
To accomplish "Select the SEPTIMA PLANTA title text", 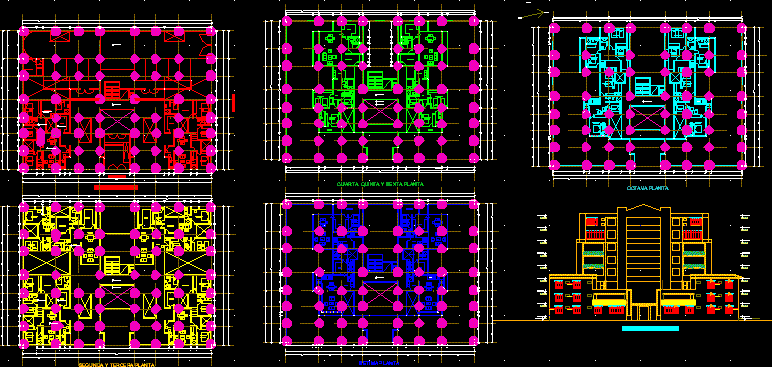I will pos(379,363).
